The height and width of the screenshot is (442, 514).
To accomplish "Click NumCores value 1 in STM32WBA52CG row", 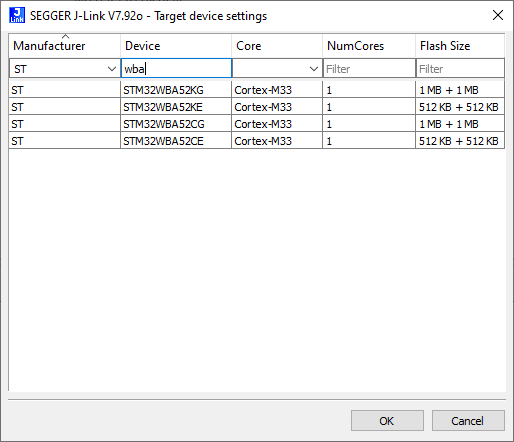I will point(369,124).
